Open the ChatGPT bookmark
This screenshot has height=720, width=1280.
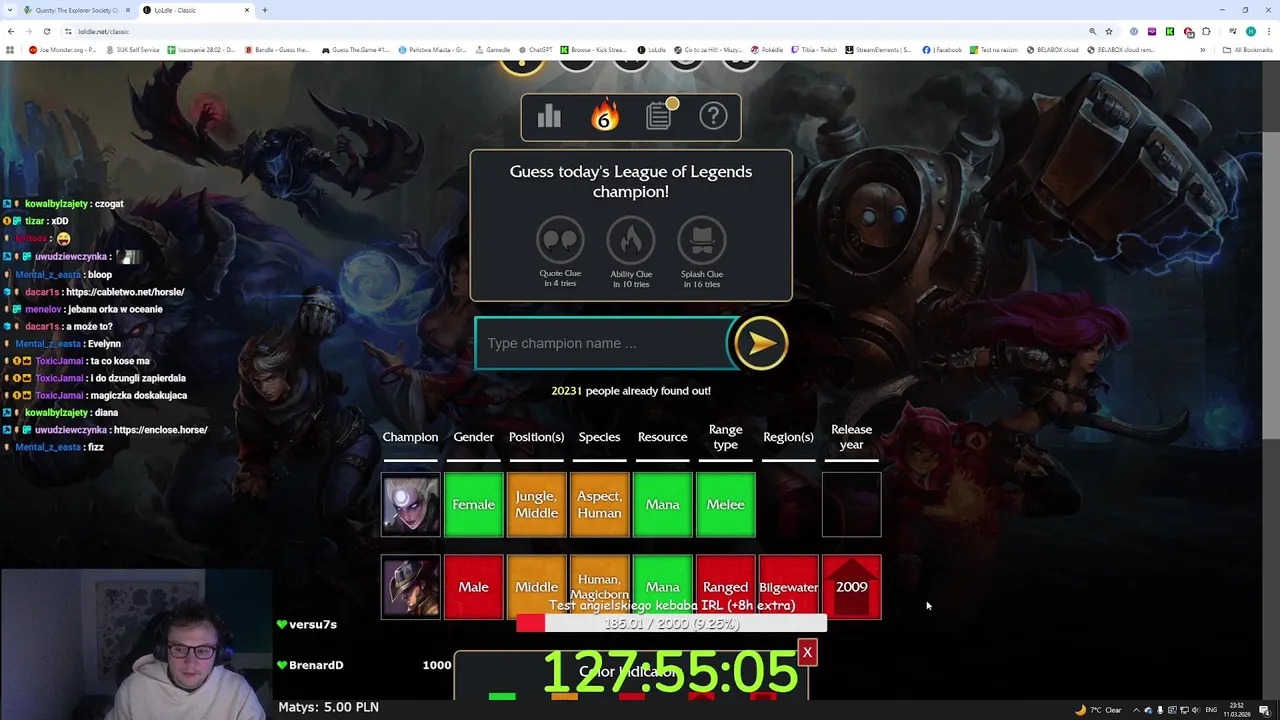(x=535, y=50)
